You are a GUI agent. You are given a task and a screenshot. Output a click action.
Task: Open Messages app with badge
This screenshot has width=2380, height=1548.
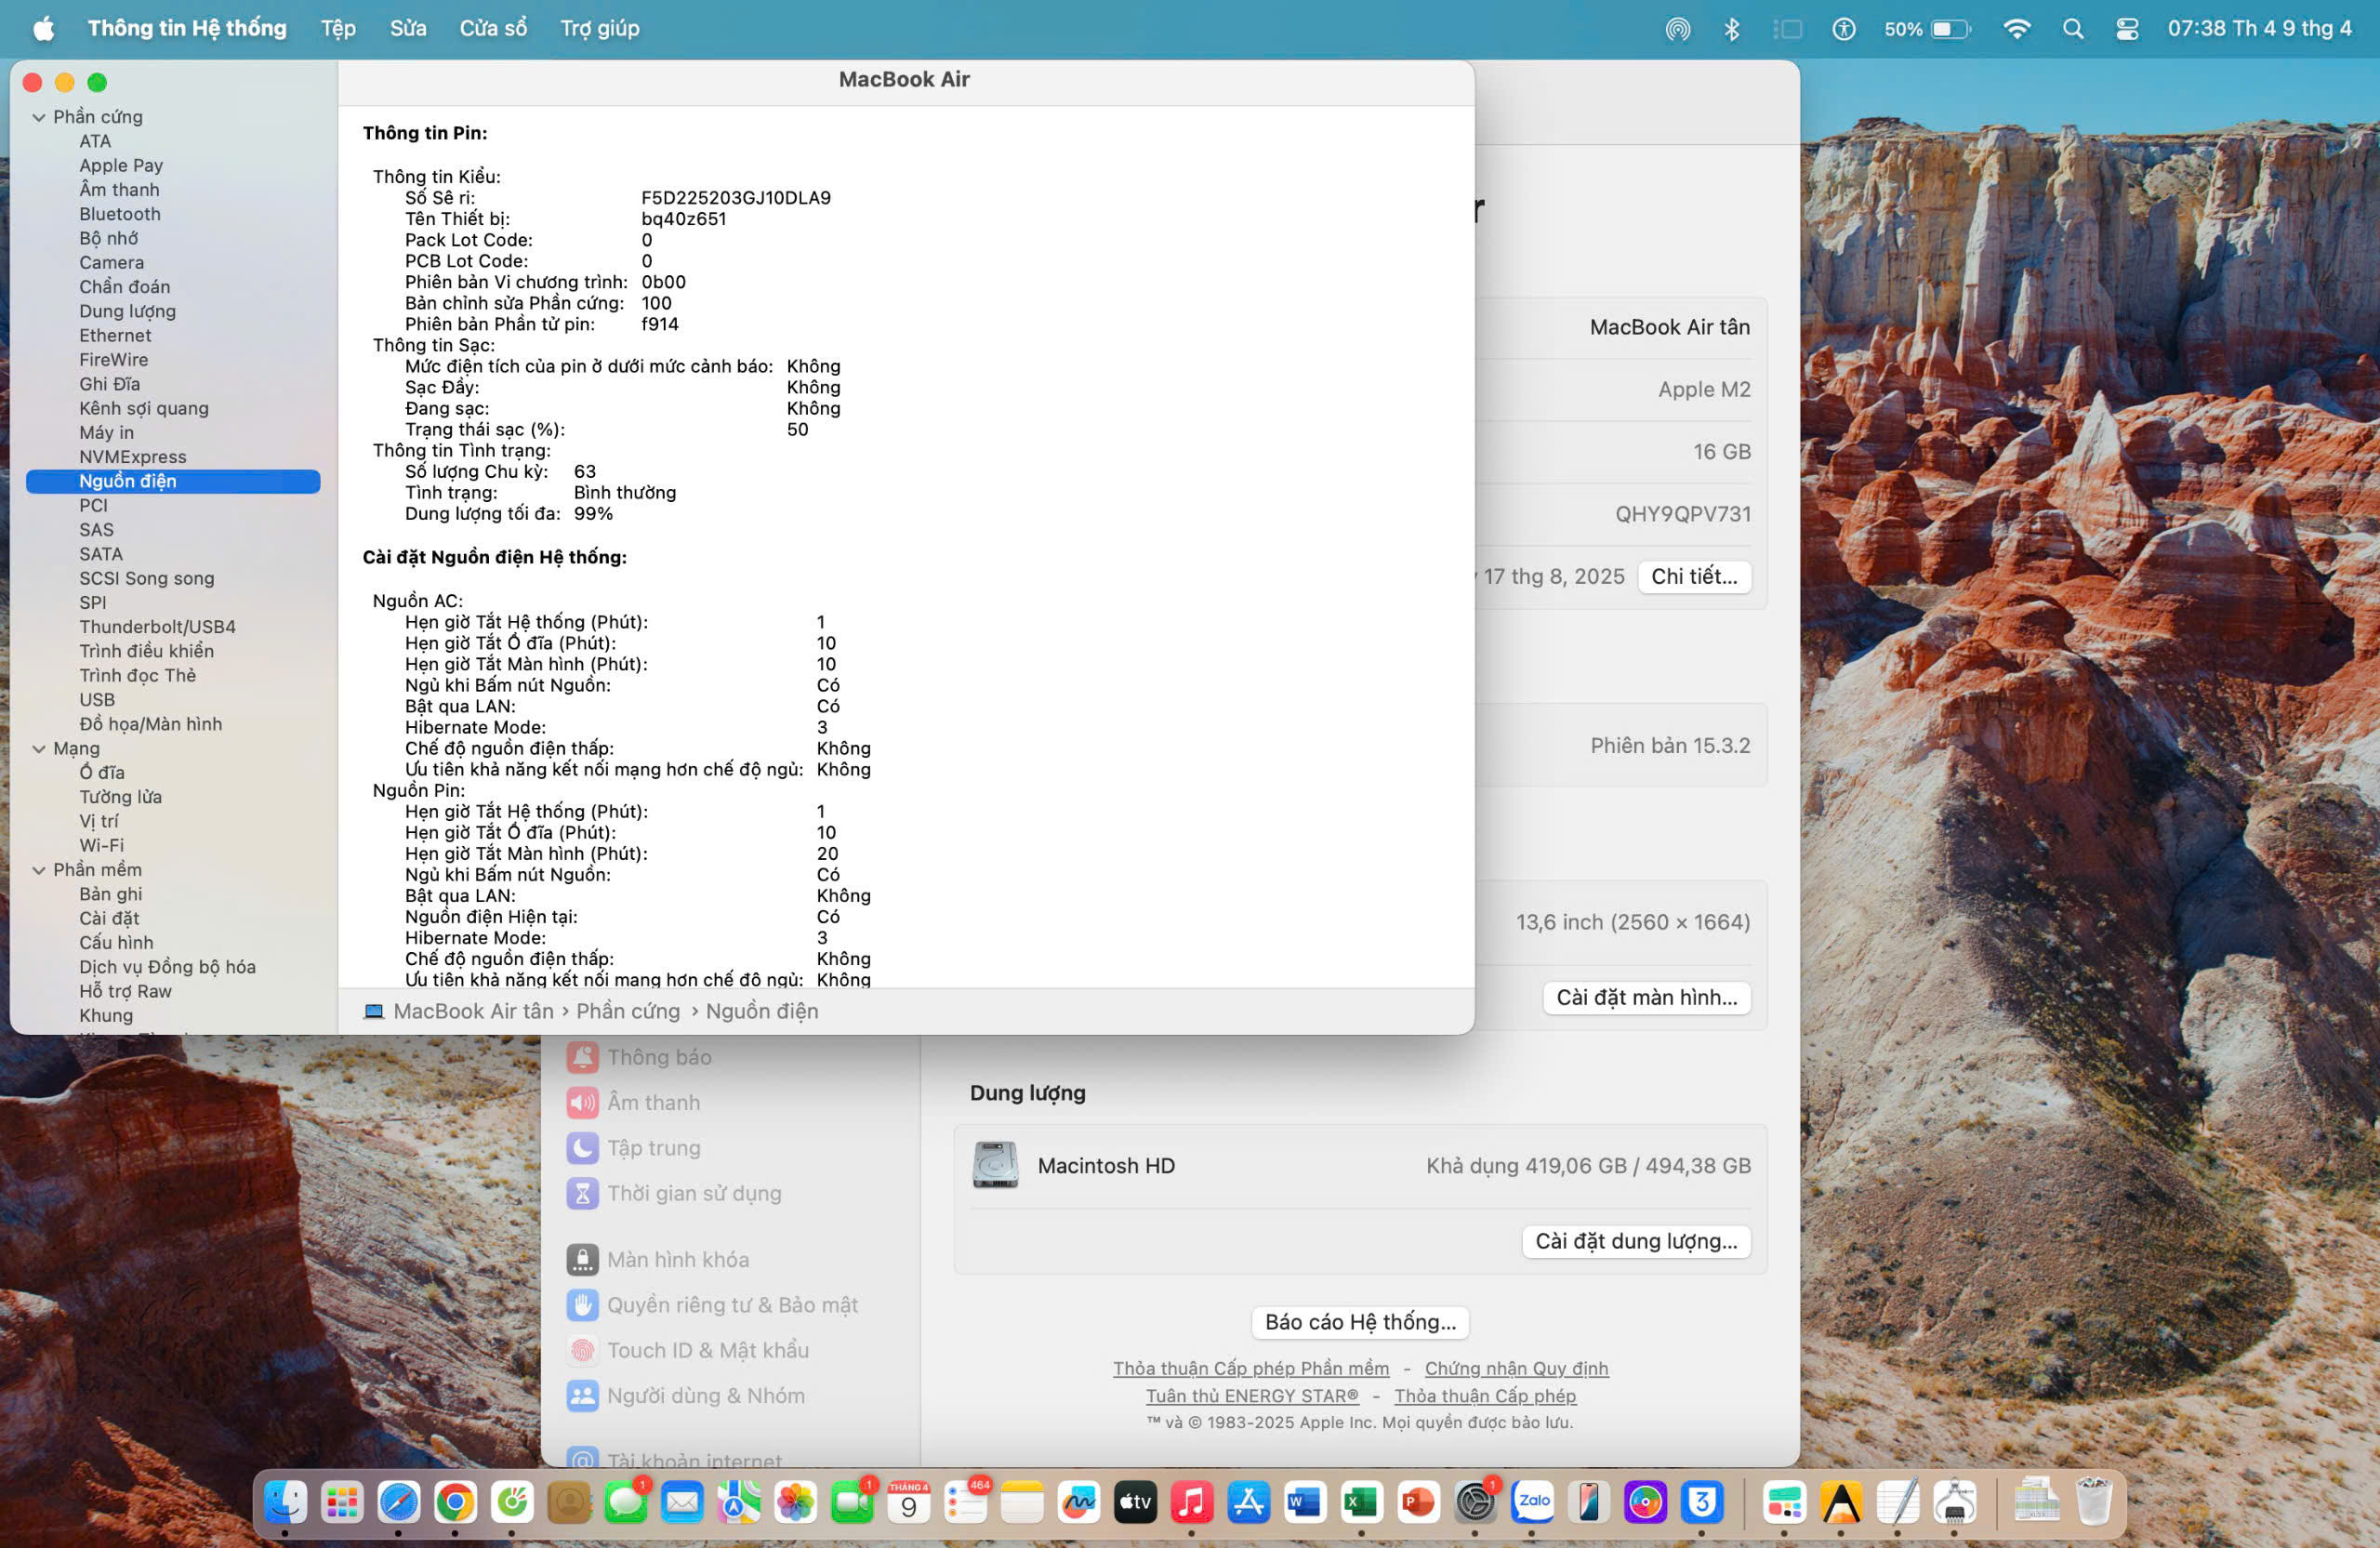tap(626, 1502)
